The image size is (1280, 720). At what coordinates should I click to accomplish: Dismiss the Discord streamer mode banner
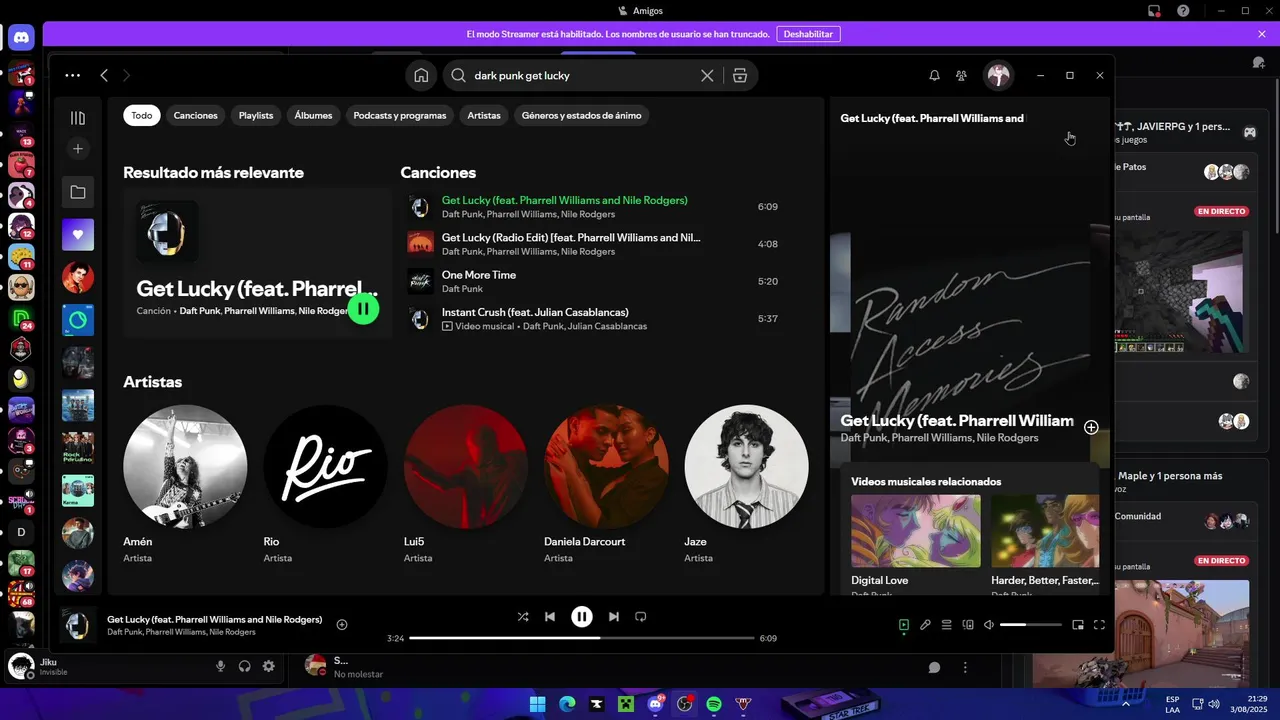pos(1262,34)
